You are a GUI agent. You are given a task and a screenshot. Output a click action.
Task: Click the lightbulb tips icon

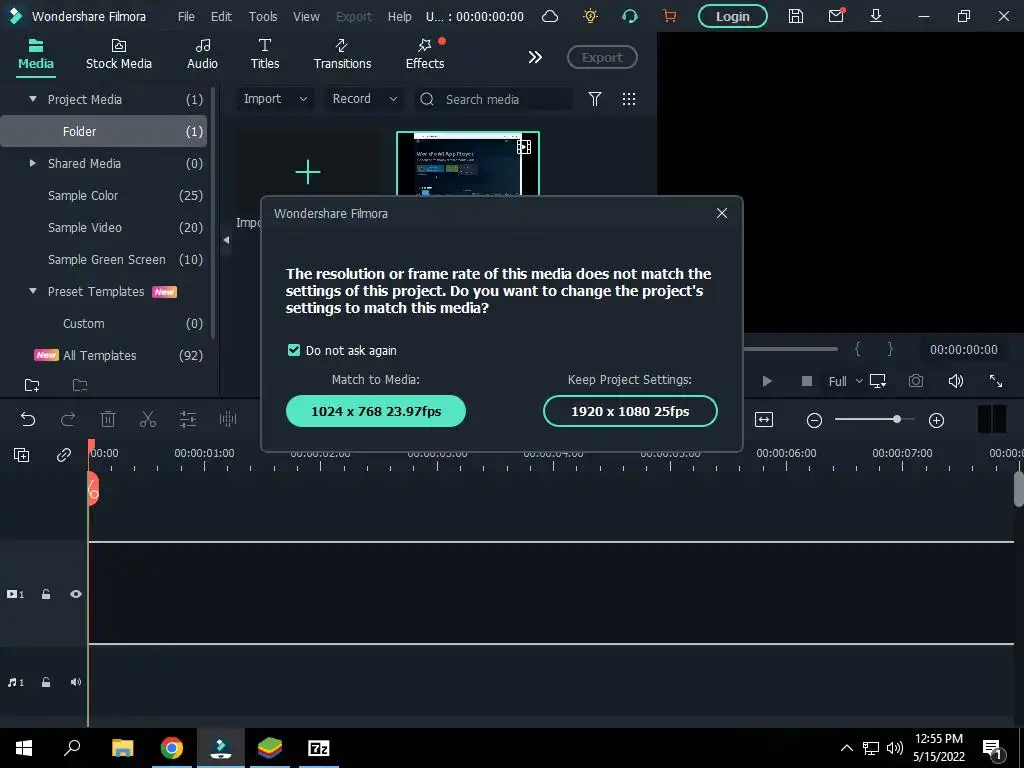tap(590, 16)
